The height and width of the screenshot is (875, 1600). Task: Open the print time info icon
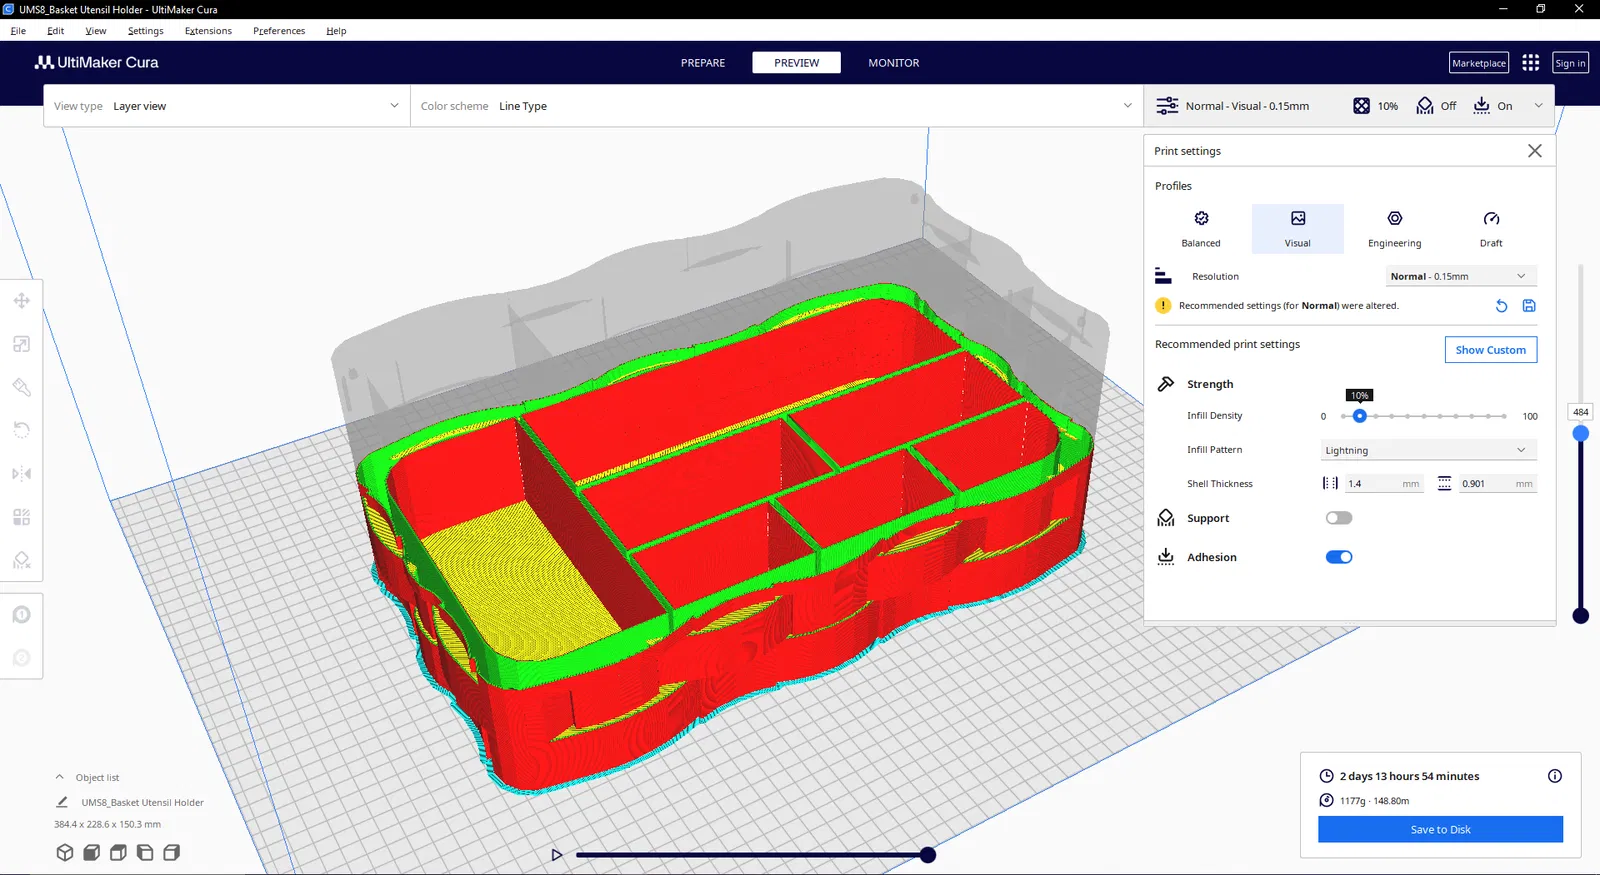click(1555, 776)
